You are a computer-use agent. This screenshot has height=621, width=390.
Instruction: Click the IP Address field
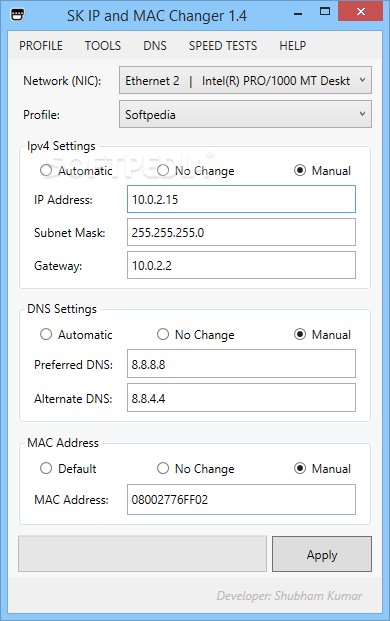pos(241,199)
